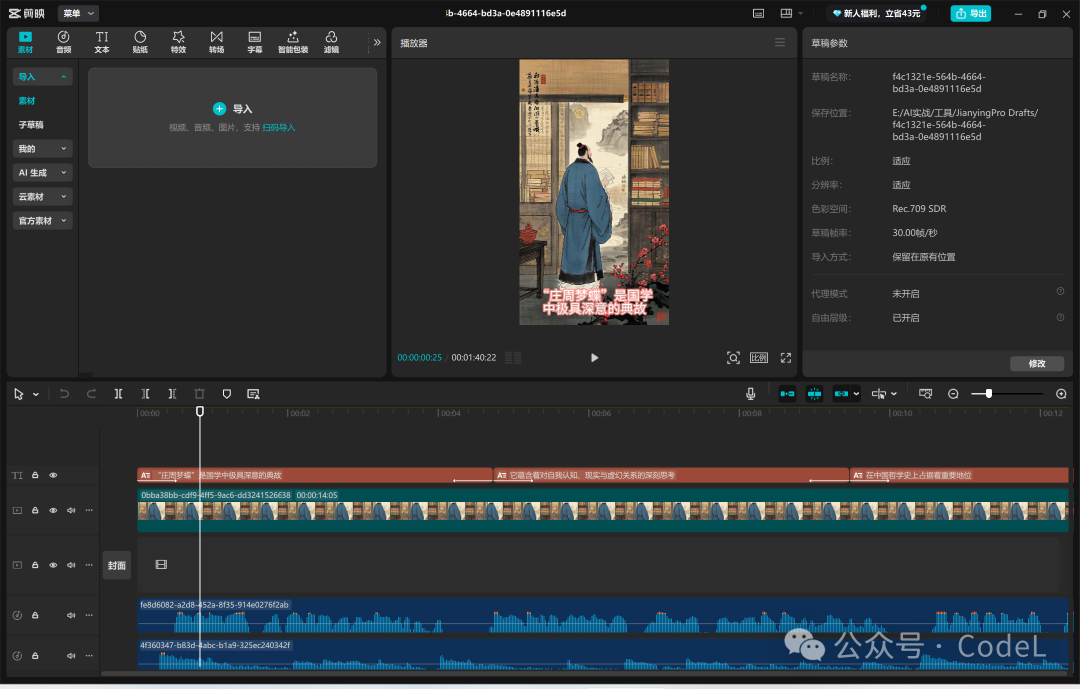Expand the 官方素材 sidebar section
1080x689 pixels.
point(43,221)
